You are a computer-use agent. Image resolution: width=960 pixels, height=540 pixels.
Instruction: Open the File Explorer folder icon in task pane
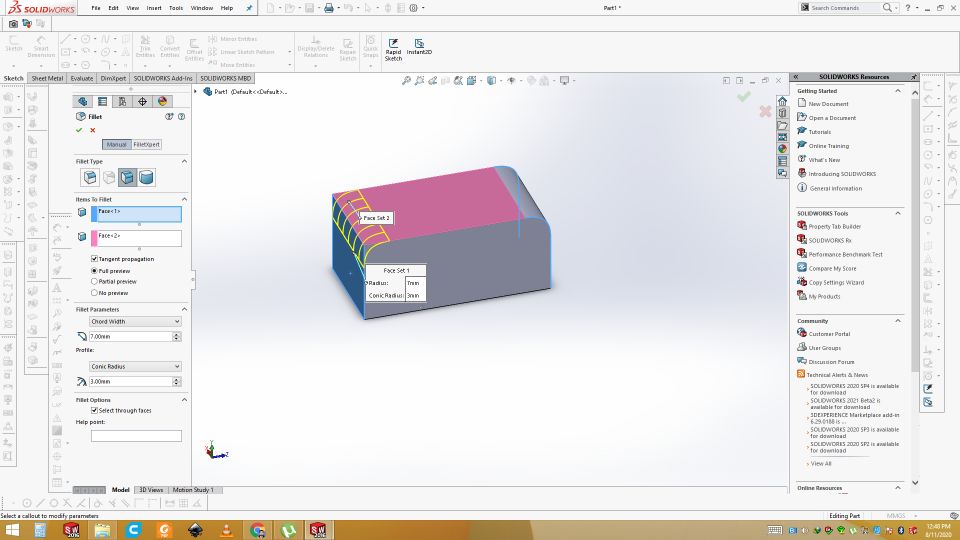coord(782,125)
